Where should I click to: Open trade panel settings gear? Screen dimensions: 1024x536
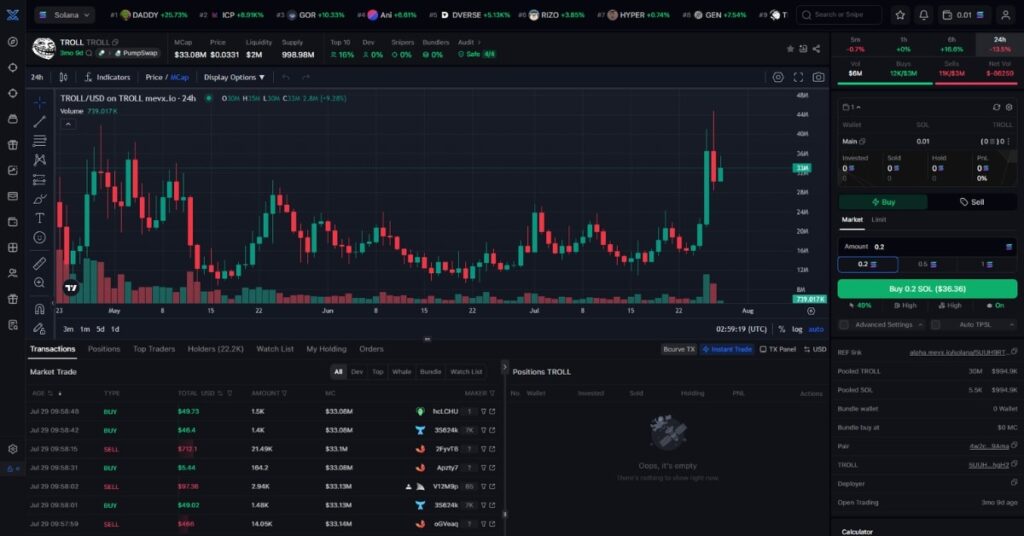coord(1008,107)
